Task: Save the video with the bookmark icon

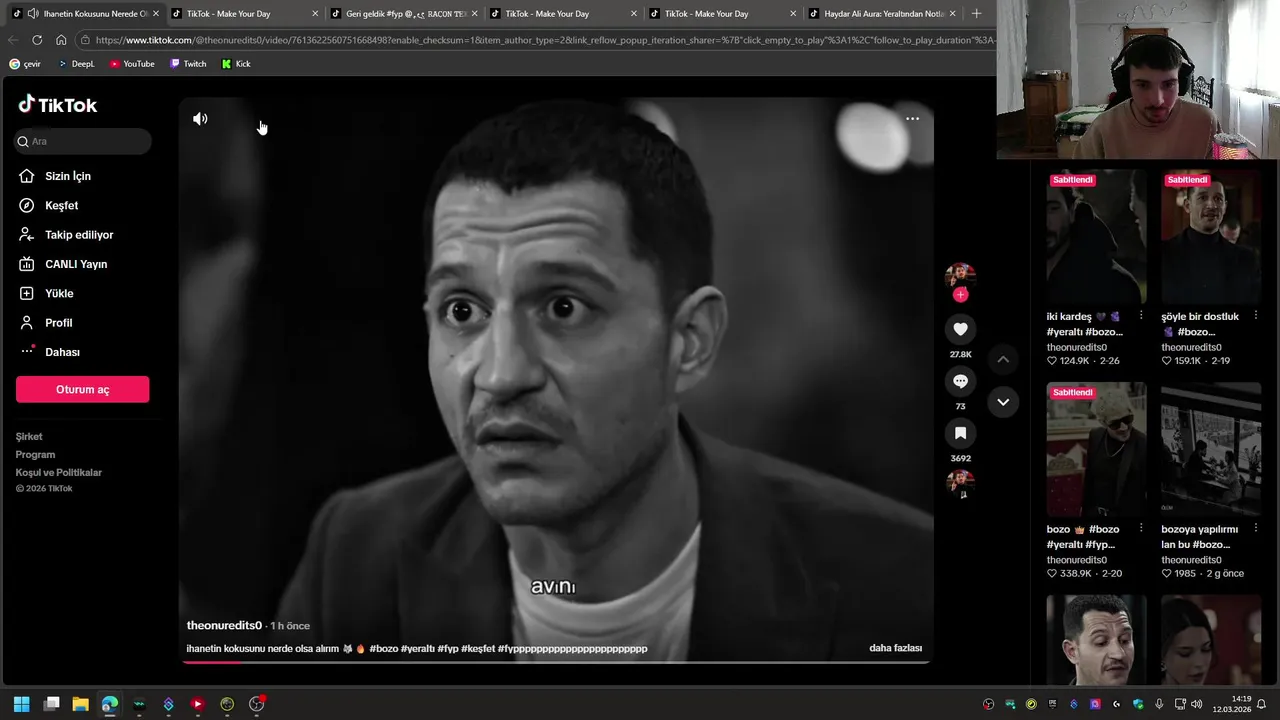Action: [960, 433]
